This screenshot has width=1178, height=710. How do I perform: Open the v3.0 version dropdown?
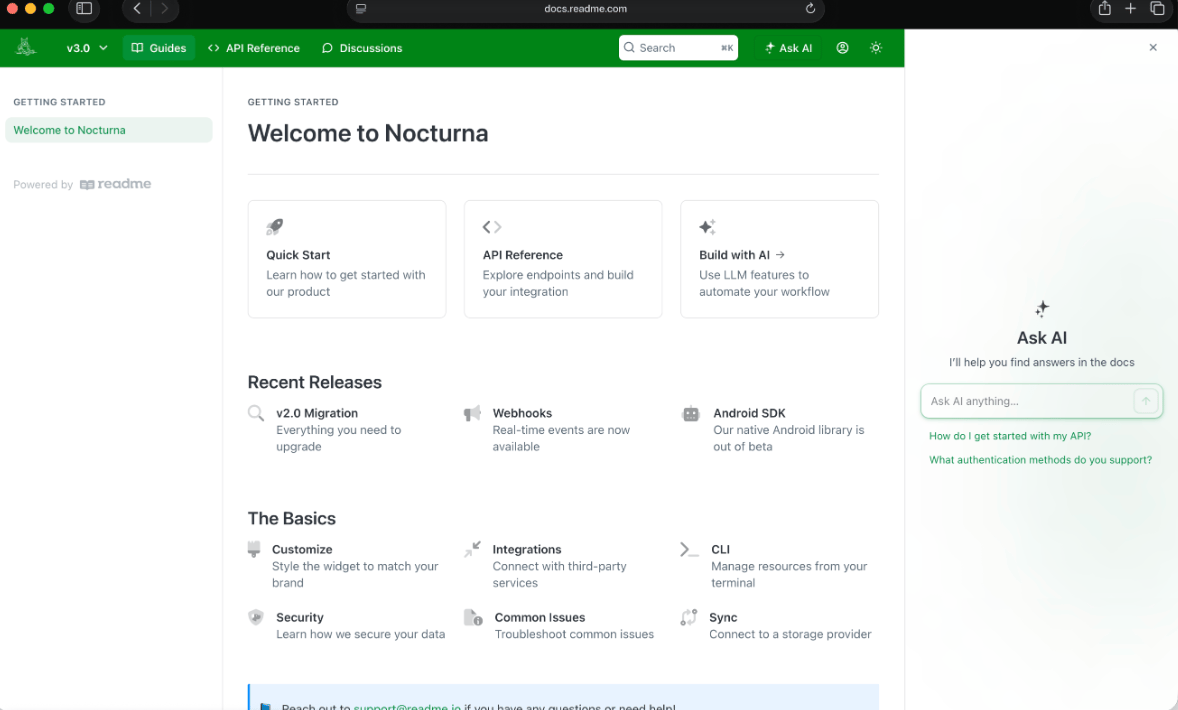(x=86, y=48)
